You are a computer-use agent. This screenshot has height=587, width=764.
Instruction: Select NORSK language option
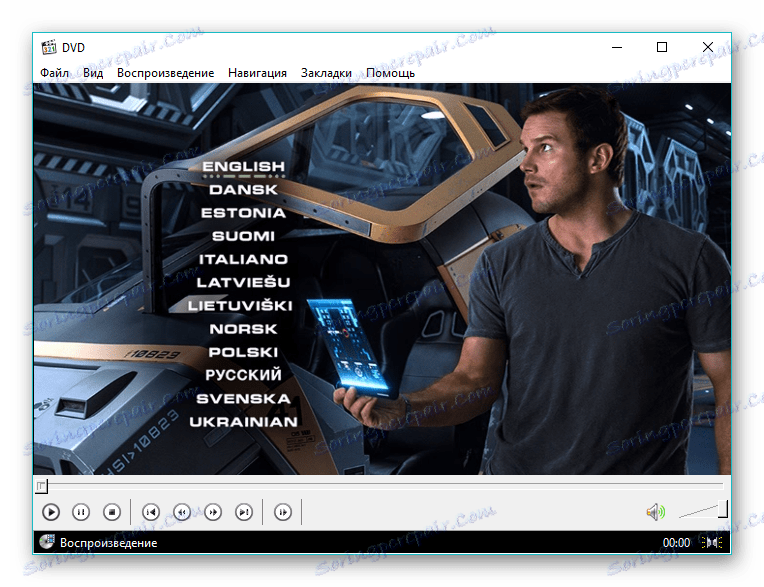click(x=243, y=329)
